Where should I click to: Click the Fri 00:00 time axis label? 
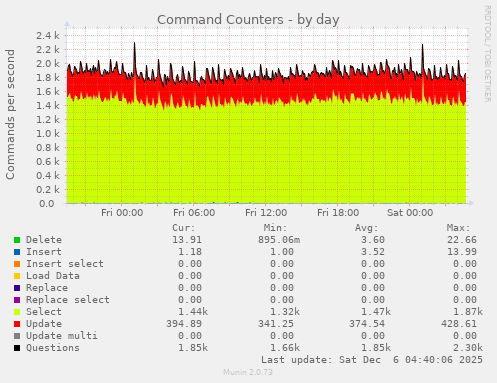click(x=122, y=213)
